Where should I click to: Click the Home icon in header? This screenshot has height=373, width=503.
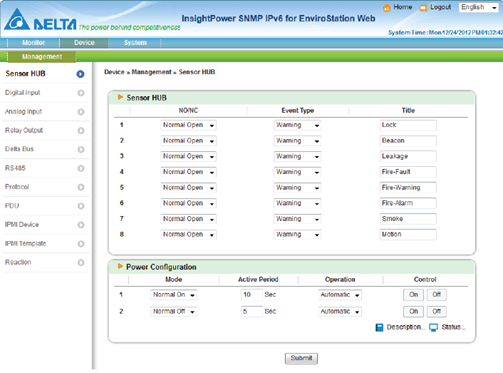pos(387,7)
